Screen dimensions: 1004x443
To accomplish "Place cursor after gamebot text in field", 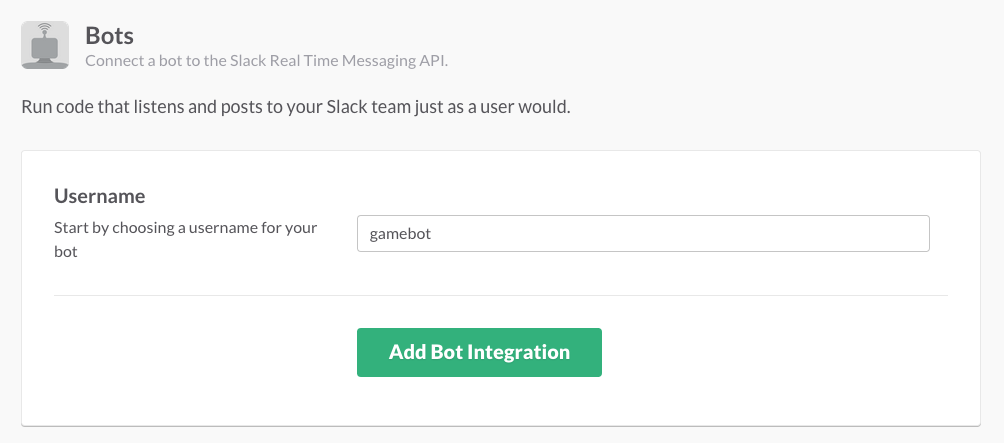I will [433, 234].
